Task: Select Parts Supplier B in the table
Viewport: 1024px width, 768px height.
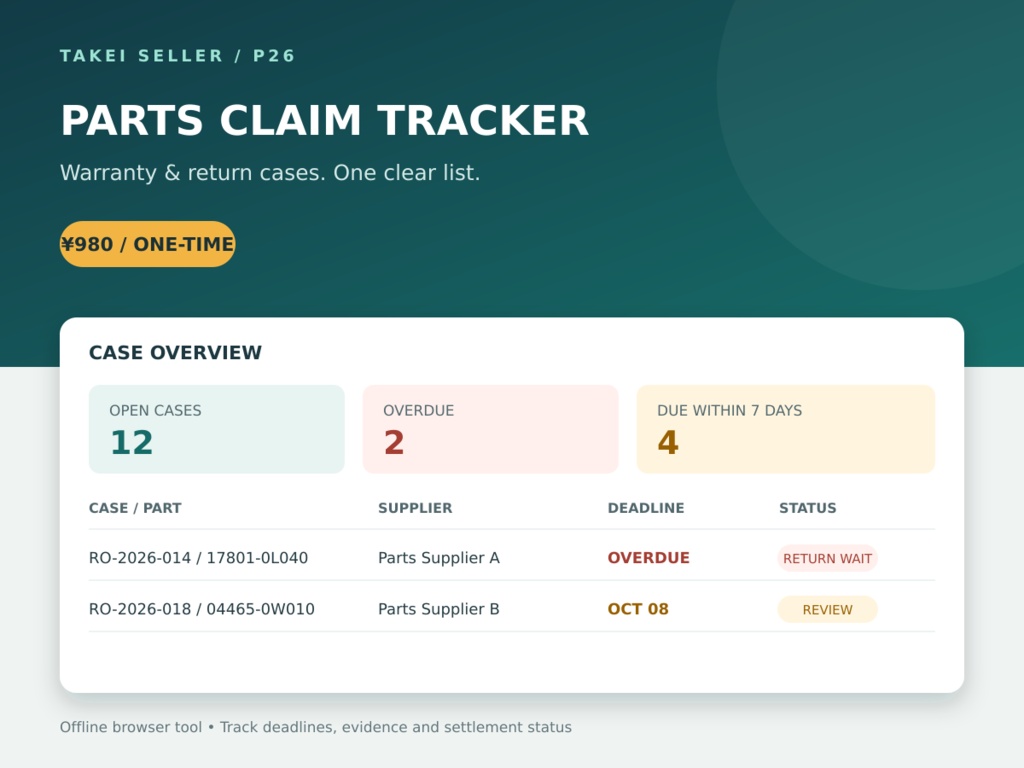Action: pos(439,609)
